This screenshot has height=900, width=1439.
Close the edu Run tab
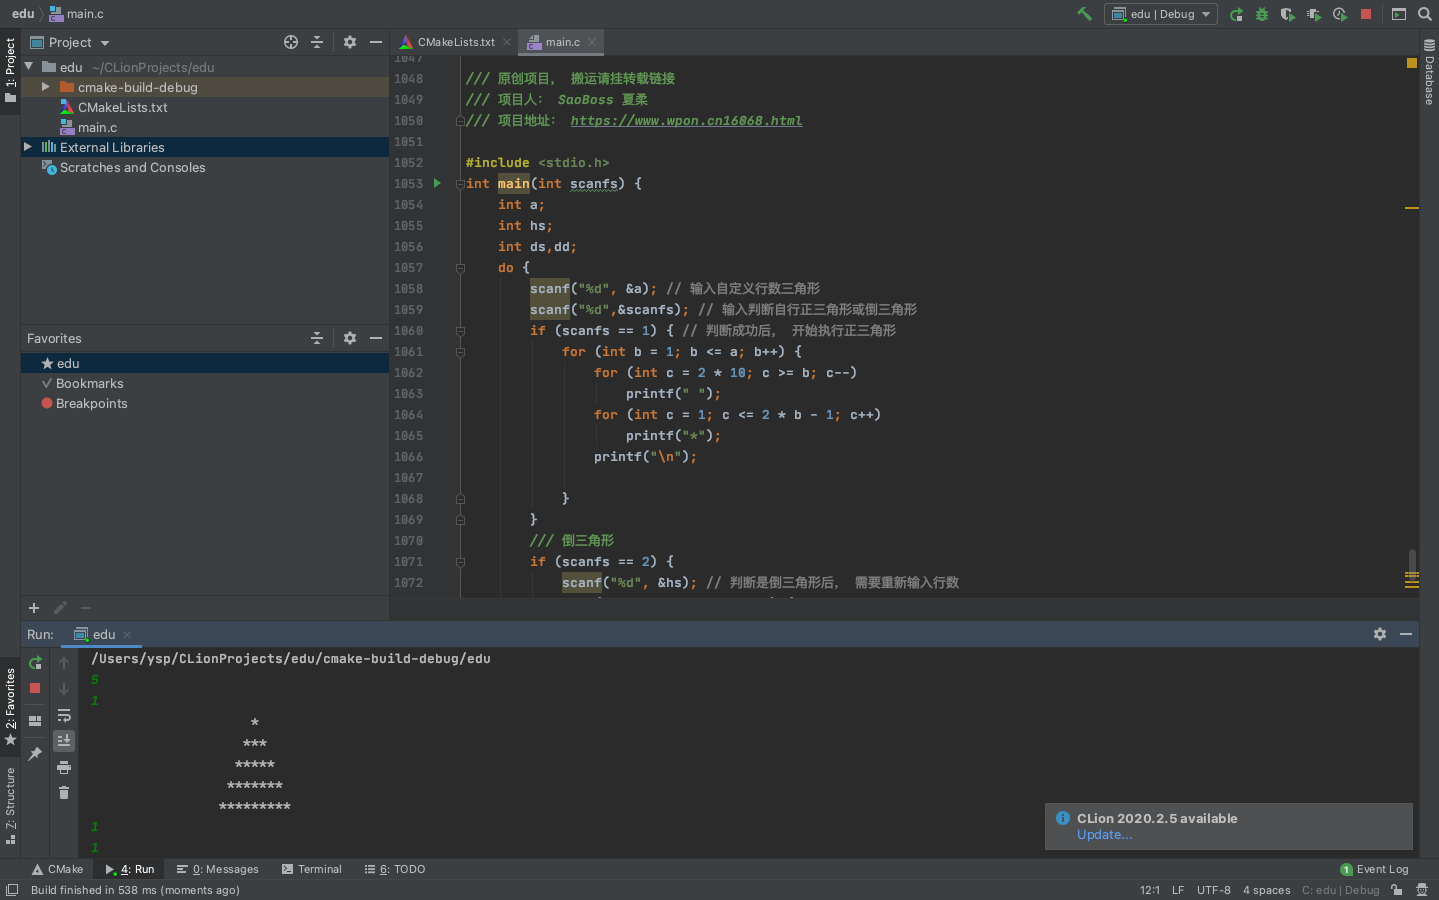point(127,635)
